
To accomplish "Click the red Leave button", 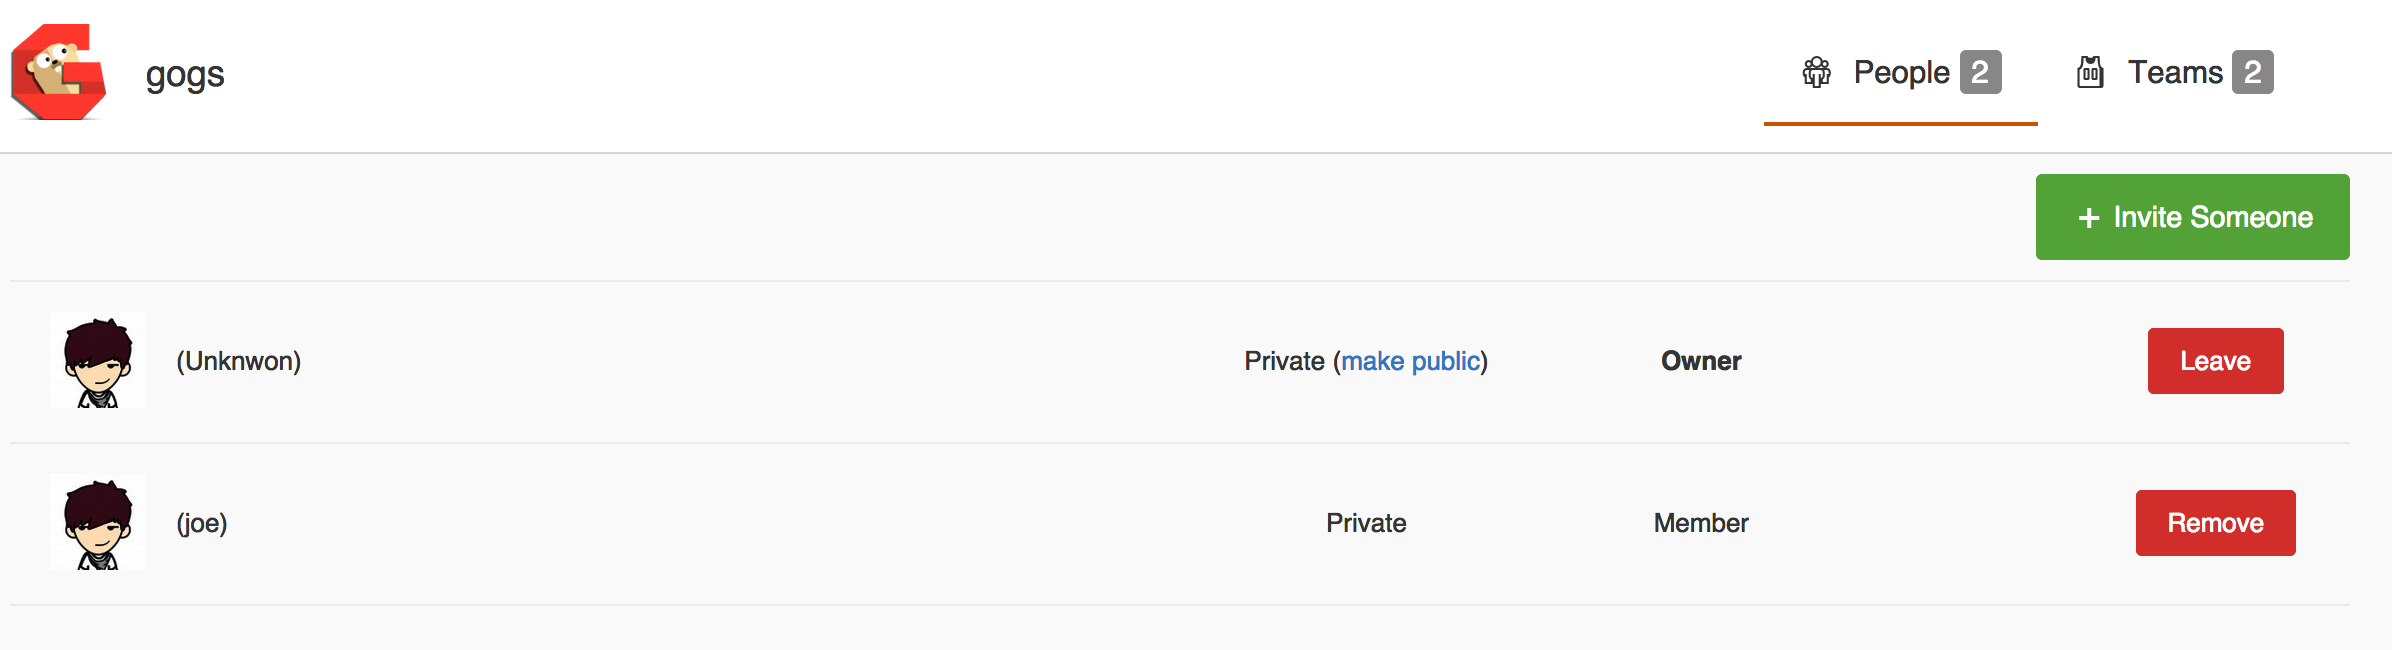I will tap(2216, 361).
